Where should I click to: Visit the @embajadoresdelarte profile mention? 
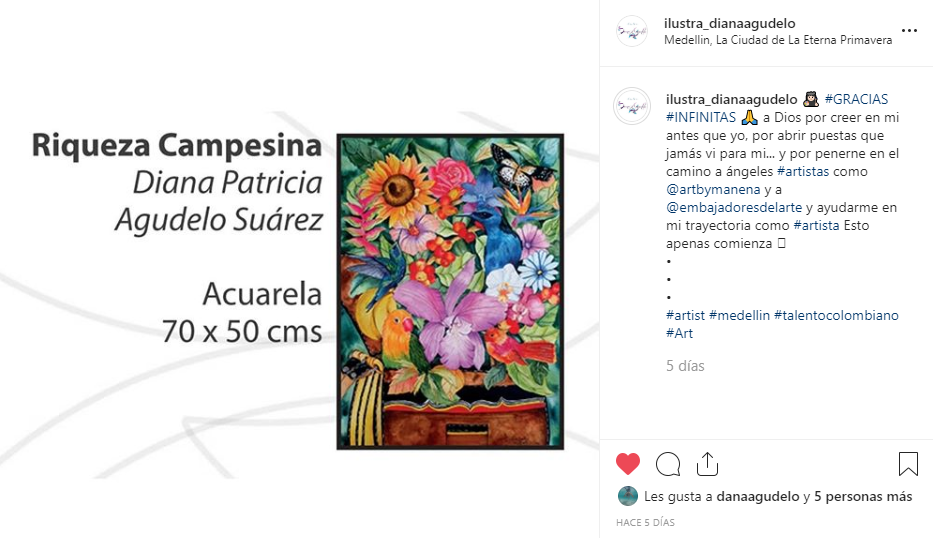point(734,207)
